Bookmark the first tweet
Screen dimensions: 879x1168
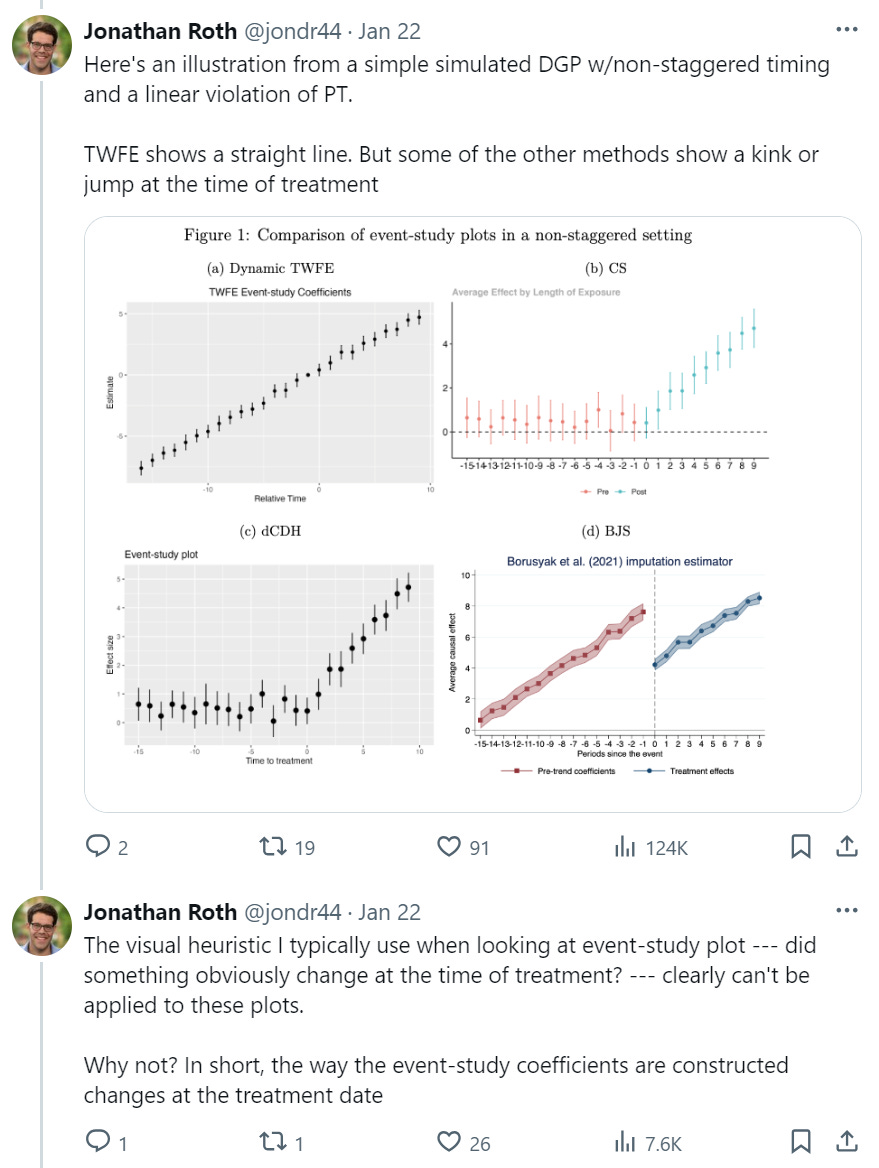tap(801, 846)
